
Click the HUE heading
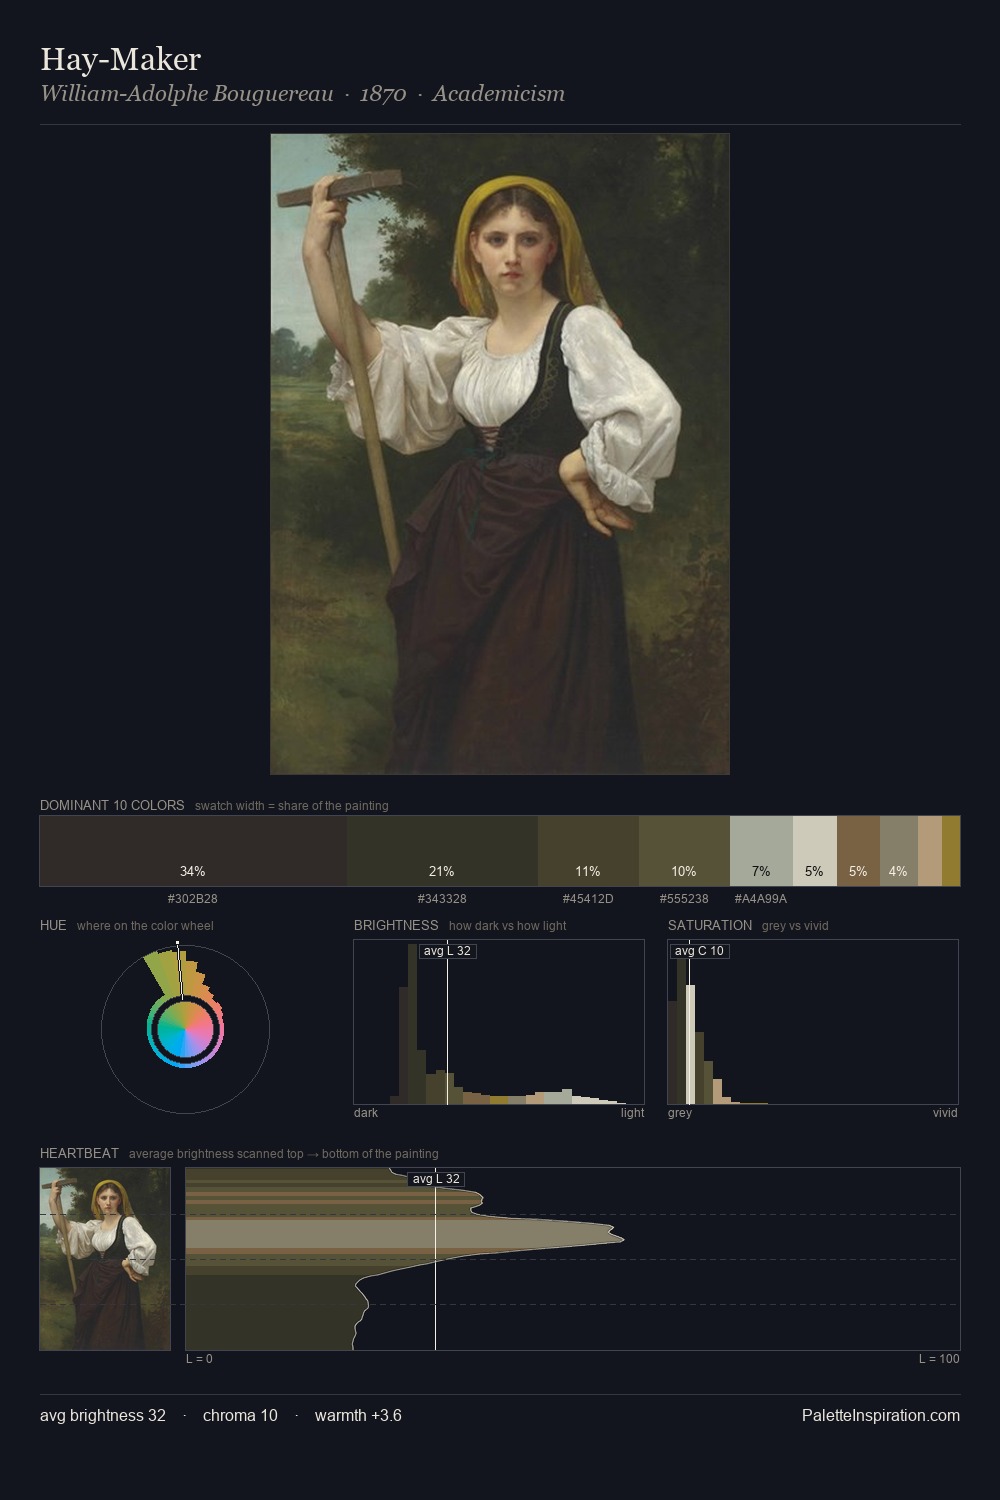(x=53, y=925)
